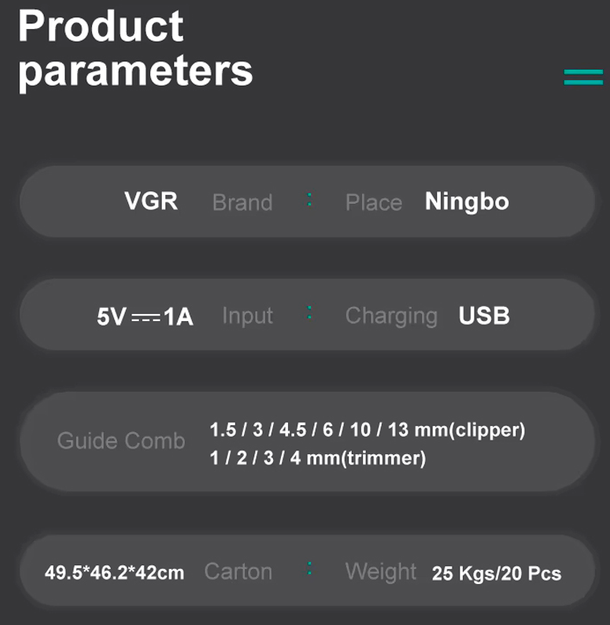The height and width of the screenshot is (625, 610).
Task: Click the Input label
Action: 248,316
